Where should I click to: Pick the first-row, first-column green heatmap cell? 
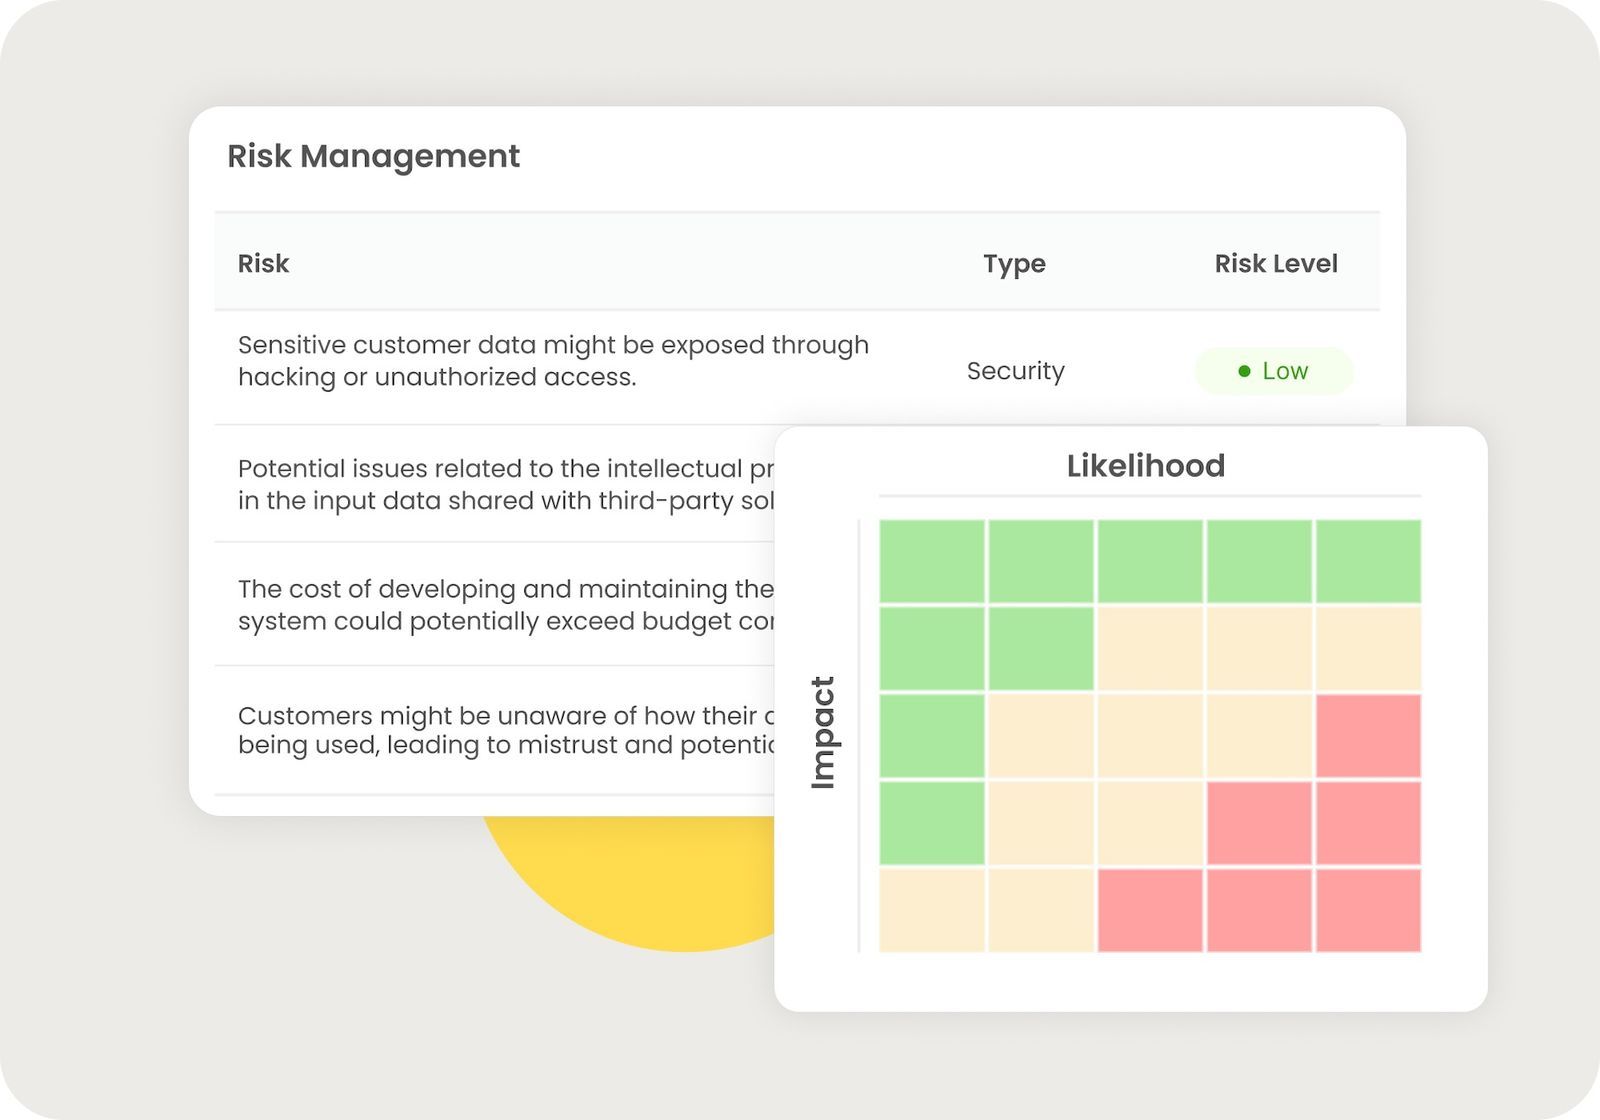[932, 561]
